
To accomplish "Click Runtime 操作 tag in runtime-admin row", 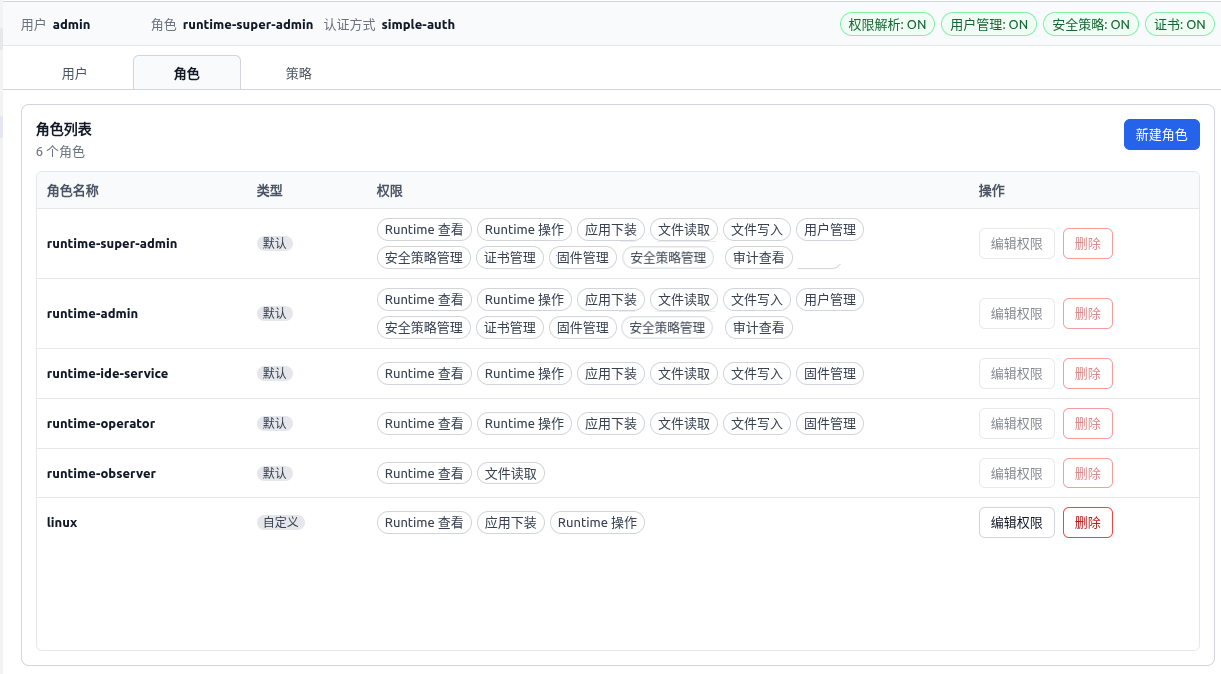I will [x=525, y=300].
